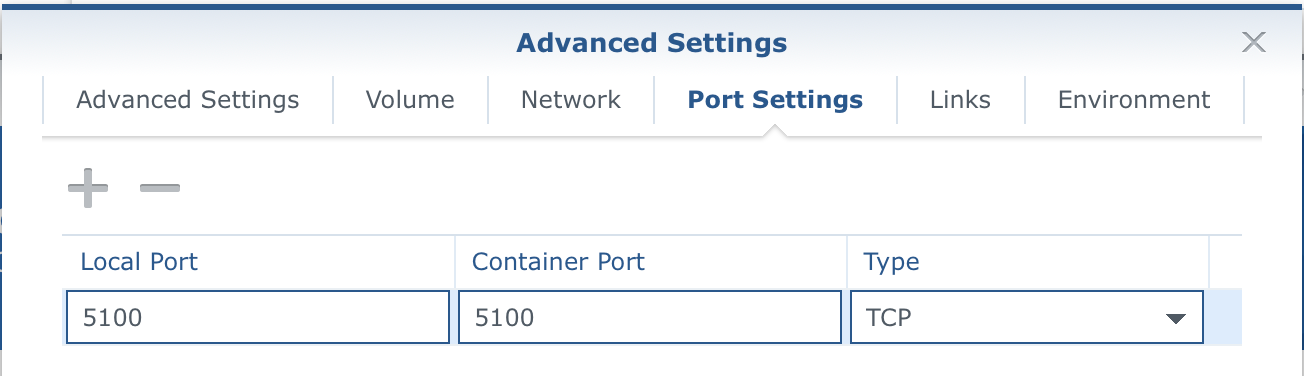Screen dimensions: 1304x376
Task: Expand protocol list using the dropdown arrow
Action: 1175,319
